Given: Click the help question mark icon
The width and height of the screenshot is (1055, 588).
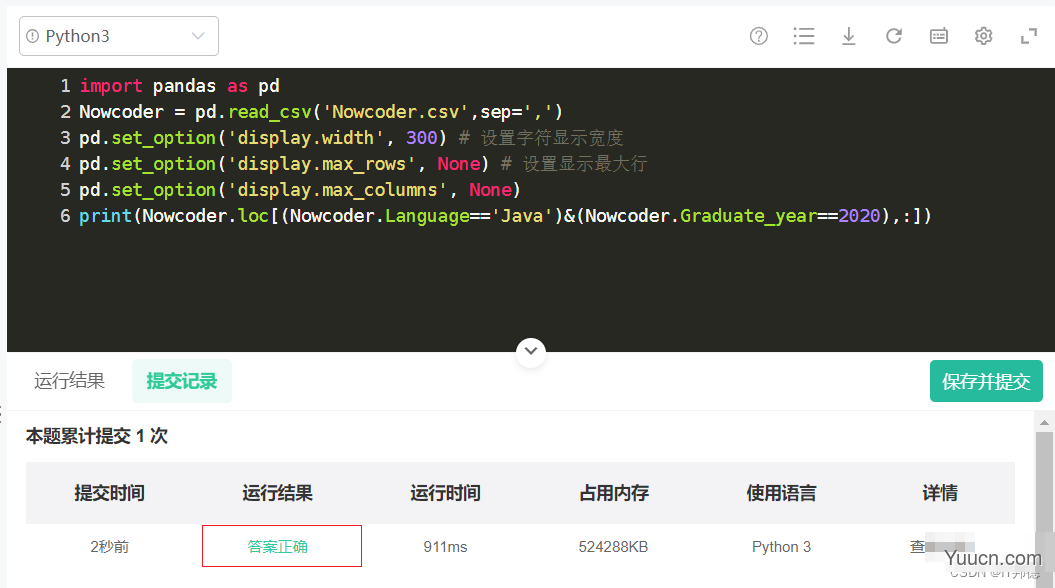Looking at the screenshot, I should [758, 36].
